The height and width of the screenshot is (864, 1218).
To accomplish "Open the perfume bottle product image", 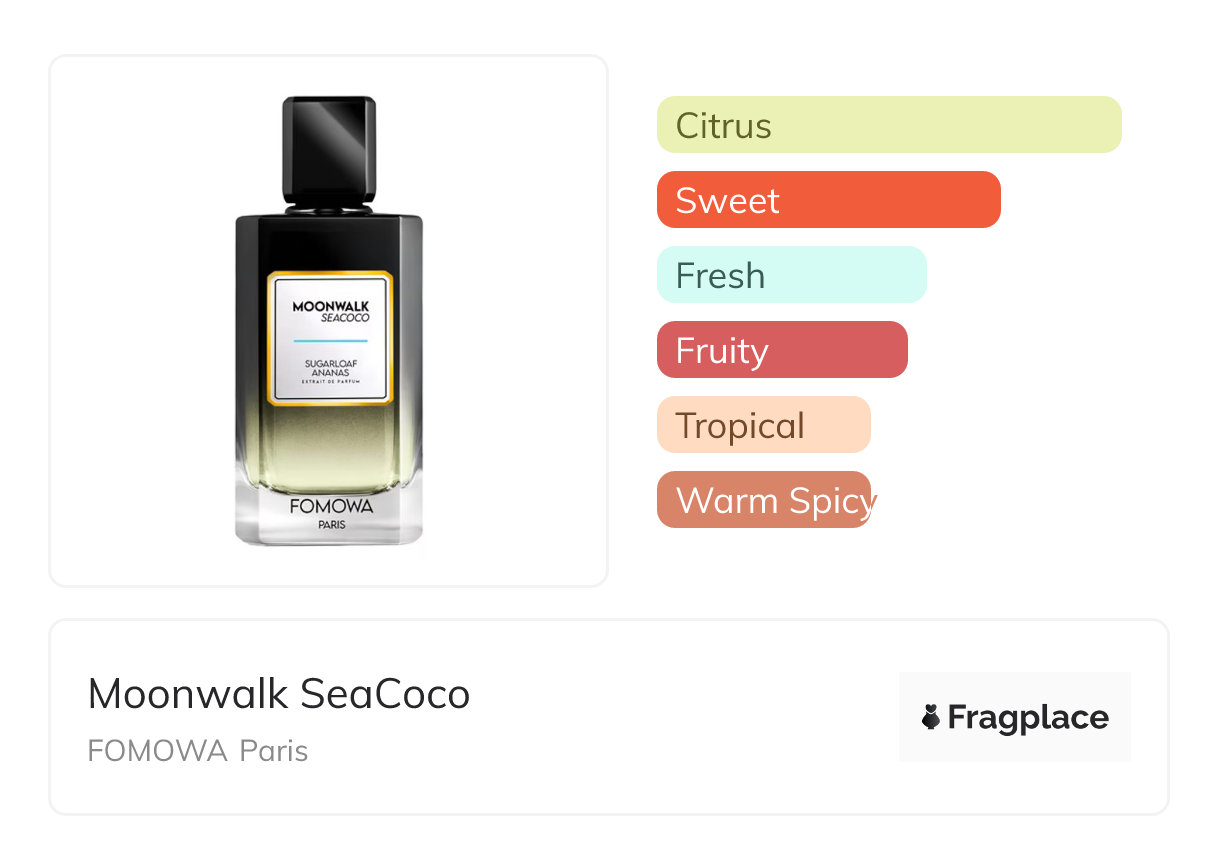I will [x=329, y=321].
